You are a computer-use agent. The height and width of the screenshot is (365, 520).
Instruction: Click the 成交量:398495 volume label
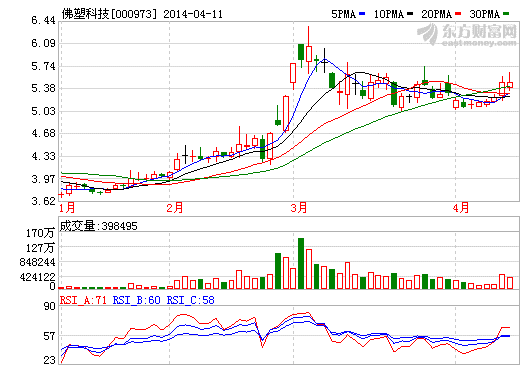[98, 226]
